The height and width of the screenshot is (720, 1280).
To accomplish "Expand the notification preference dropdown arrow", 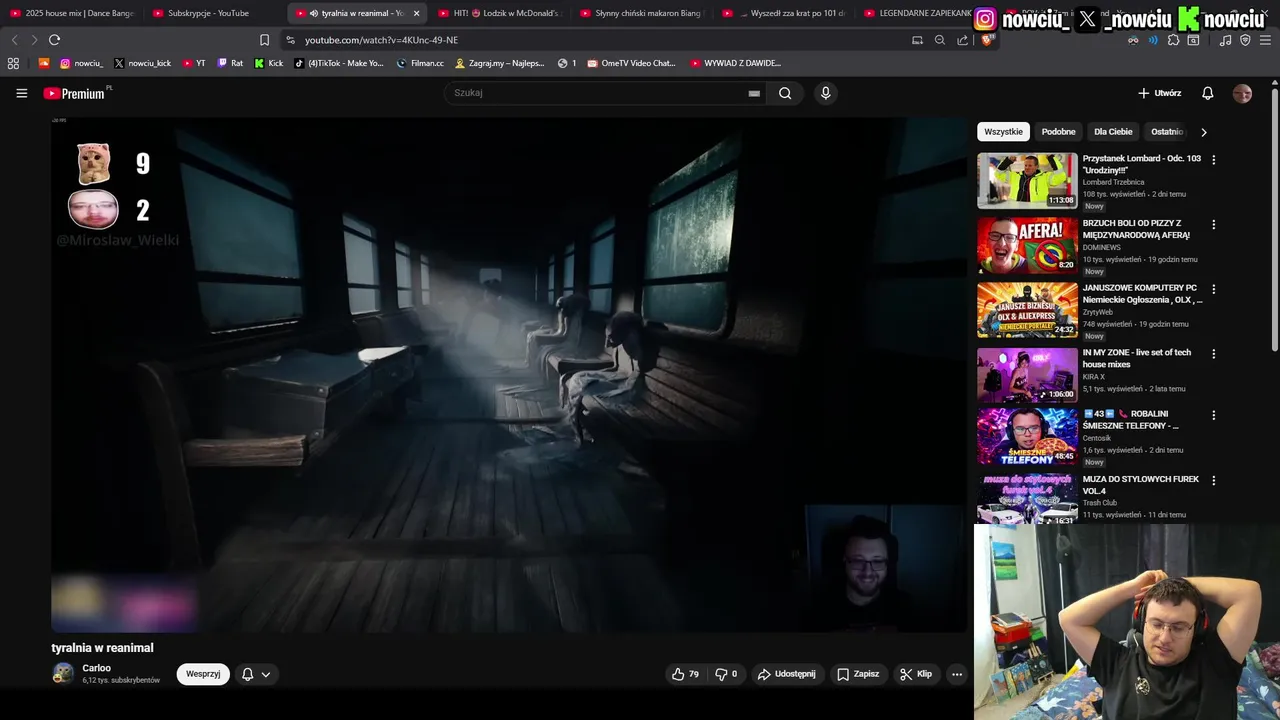I will [266, 674].
